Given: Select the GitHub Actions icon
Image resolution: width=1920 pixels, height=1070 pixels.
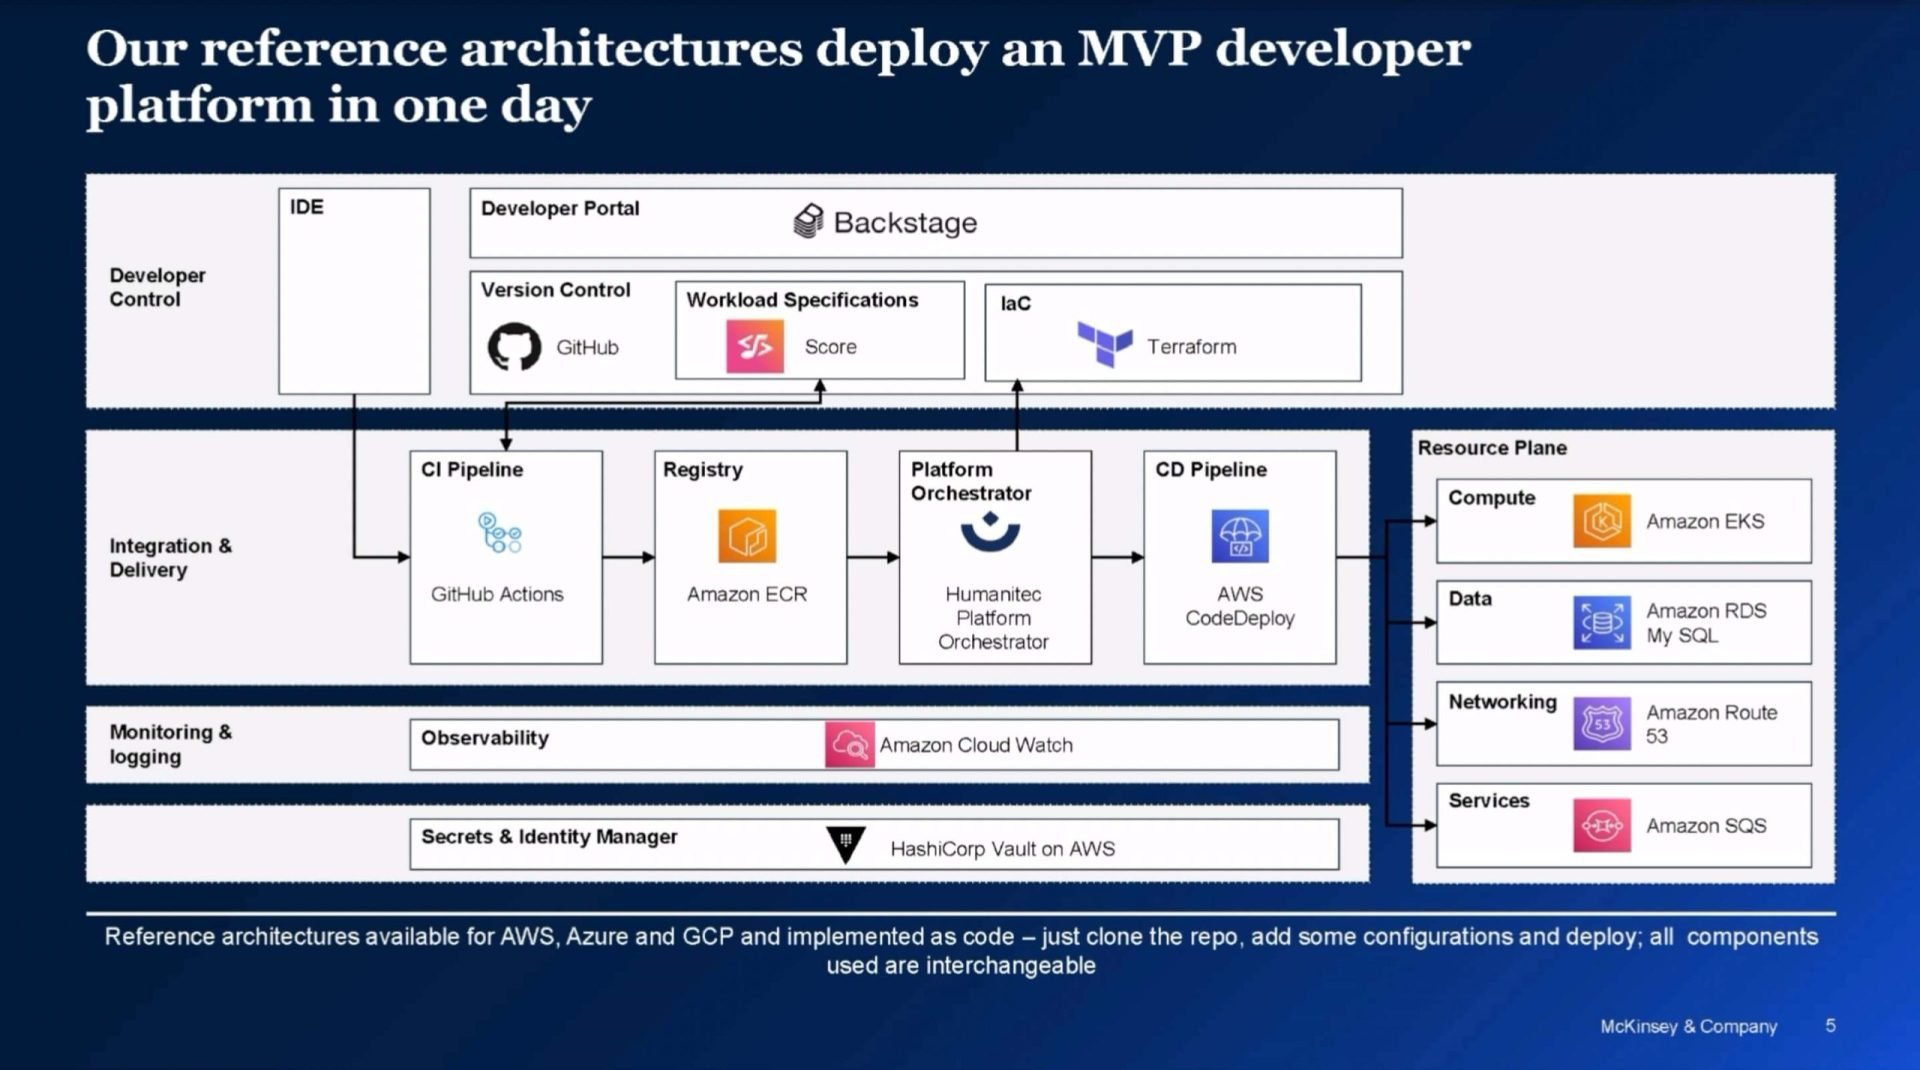Looking at the screenshot, I should point(499,533).
